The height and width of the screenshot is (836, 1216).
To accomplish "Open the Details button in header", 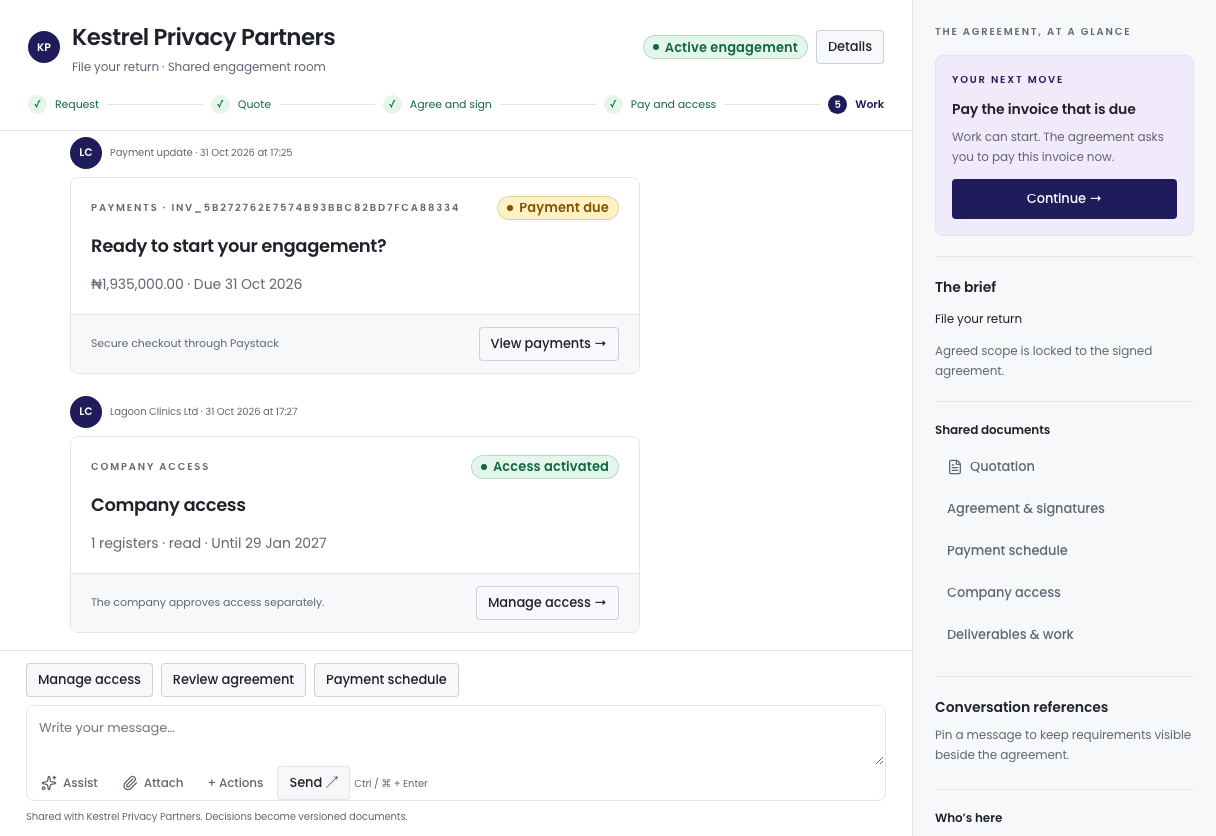I will tap(850, 47).
